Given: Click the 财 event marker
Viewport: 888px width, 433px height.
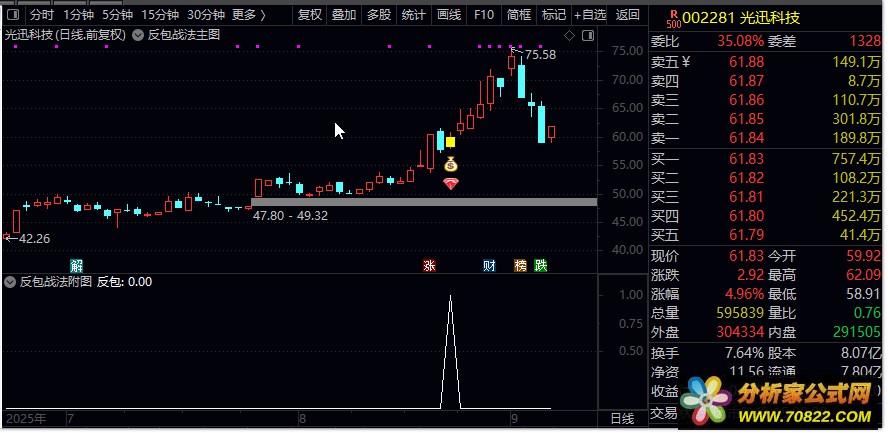Looking at the screenshot, I should click(489, 265).
